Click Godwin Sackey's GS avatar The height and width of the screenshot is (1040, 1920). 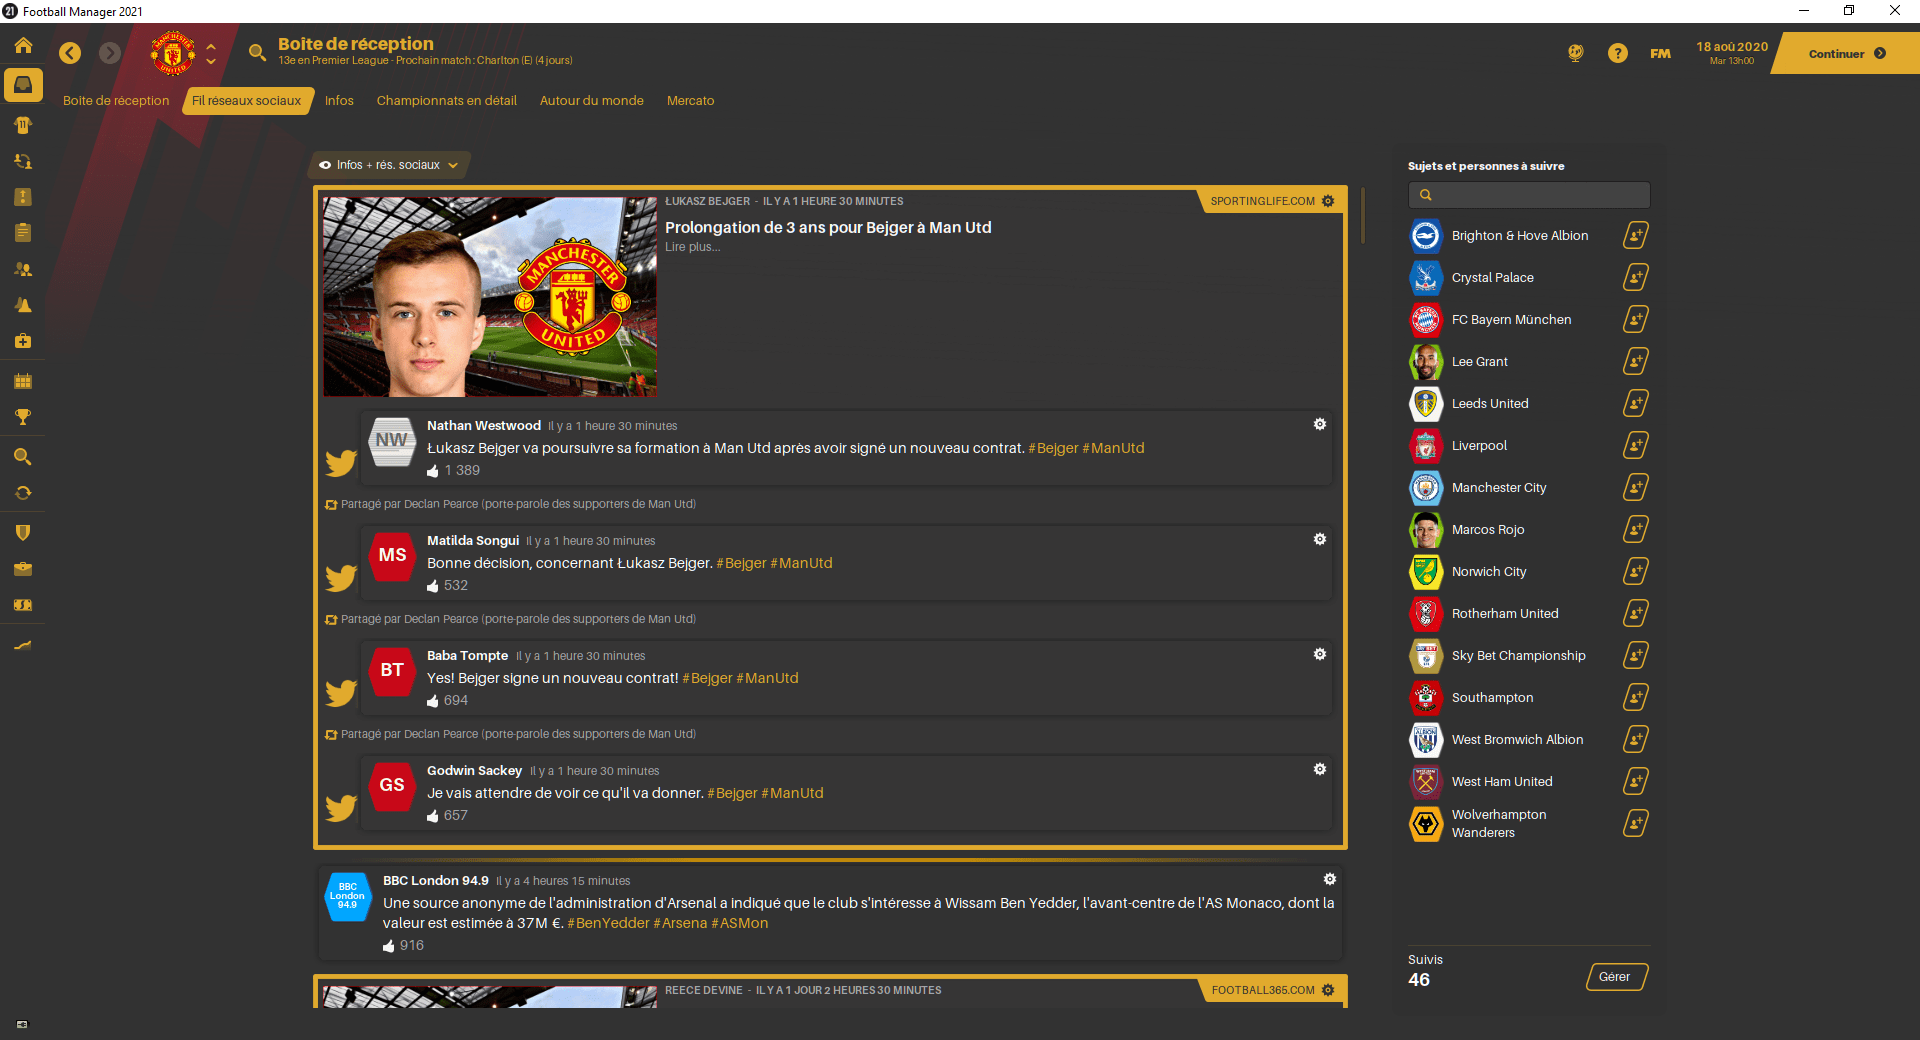tap(392, 785)
